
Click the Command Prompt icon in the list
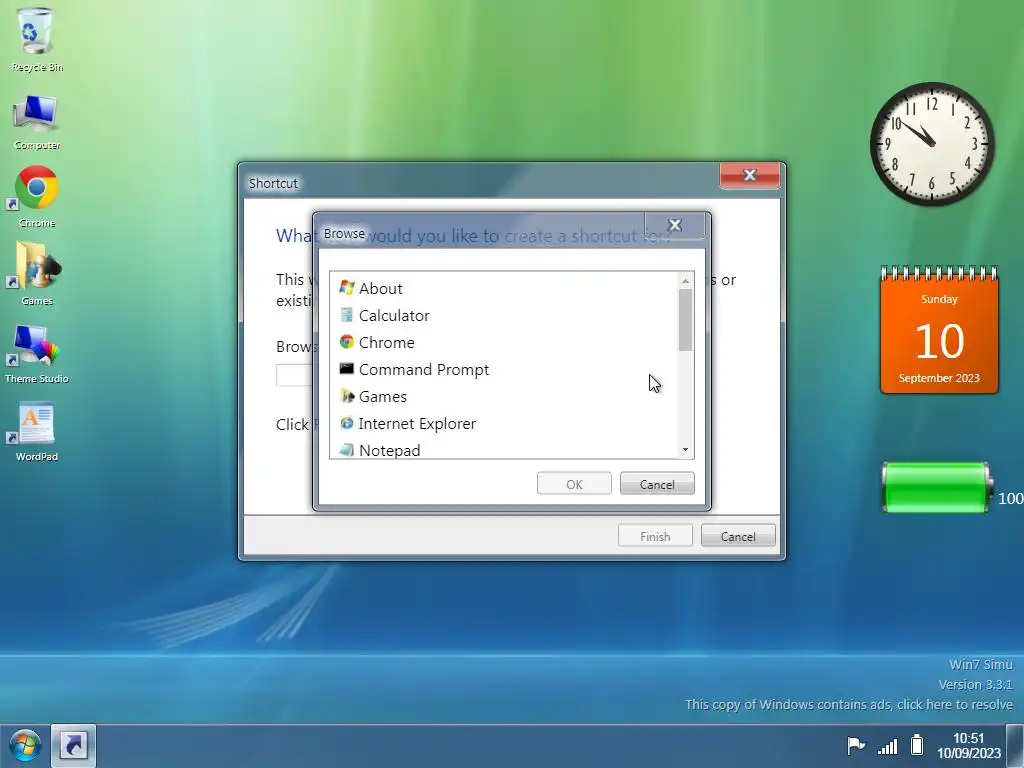[x=347, y=369]
